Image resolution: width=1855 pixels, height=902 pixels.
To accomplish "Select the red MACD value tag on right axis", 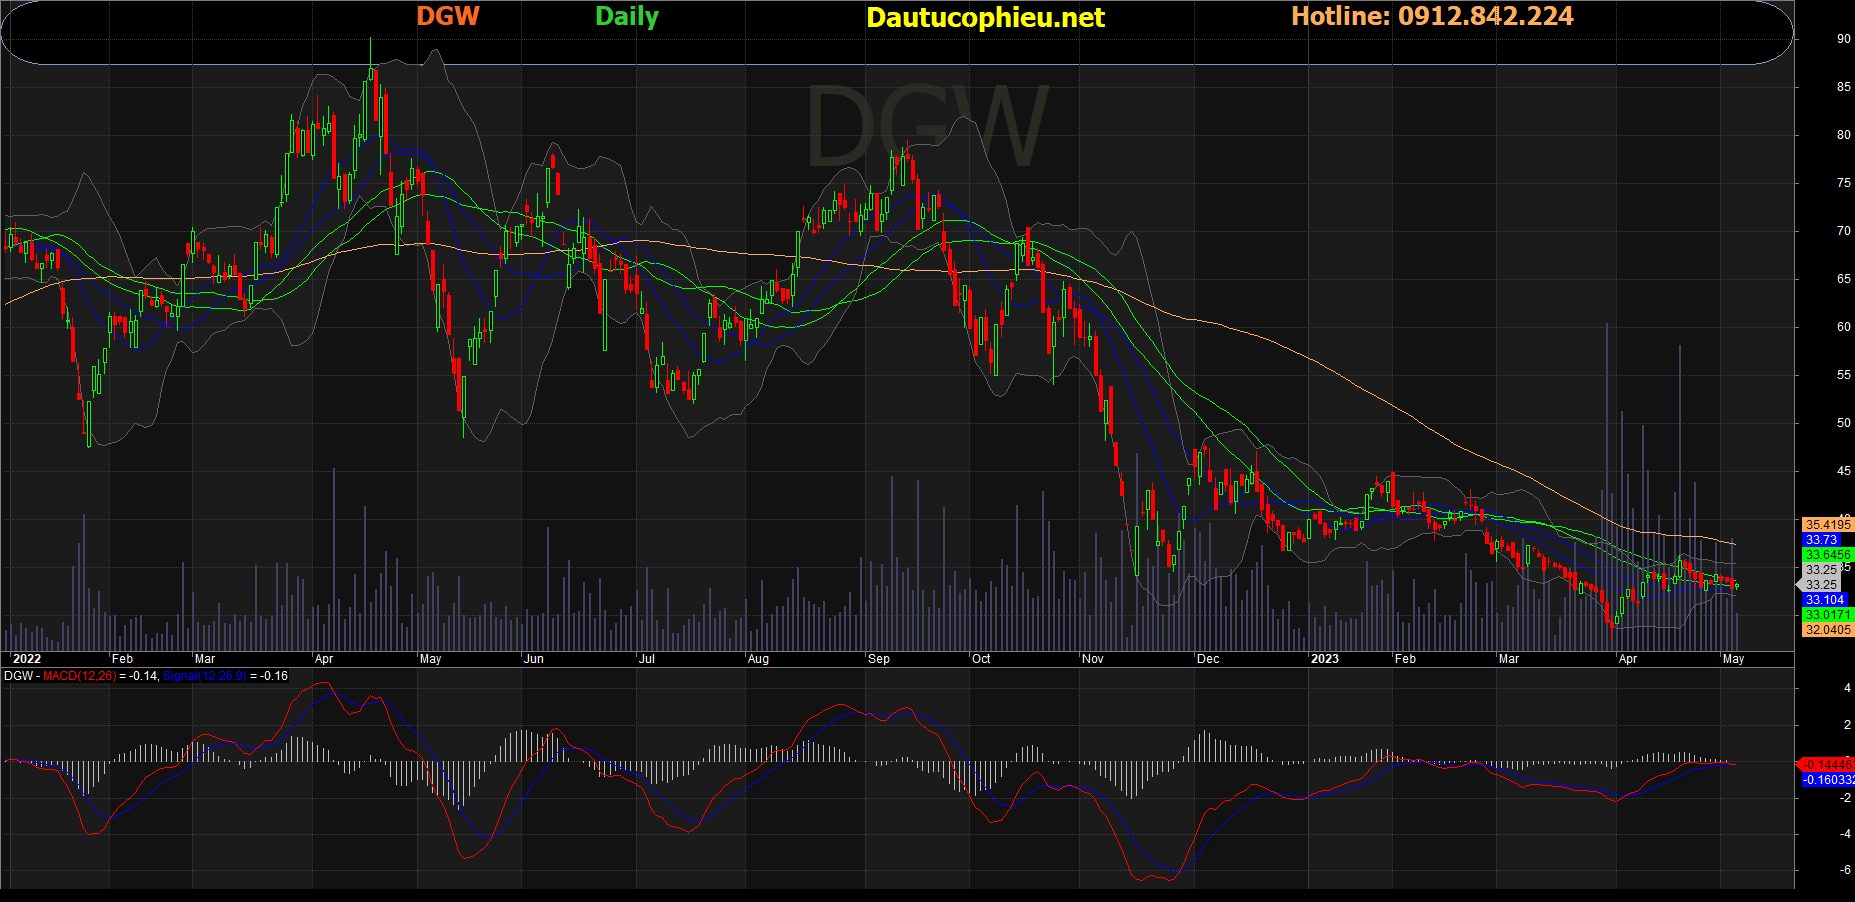I will coord(1827,764).
